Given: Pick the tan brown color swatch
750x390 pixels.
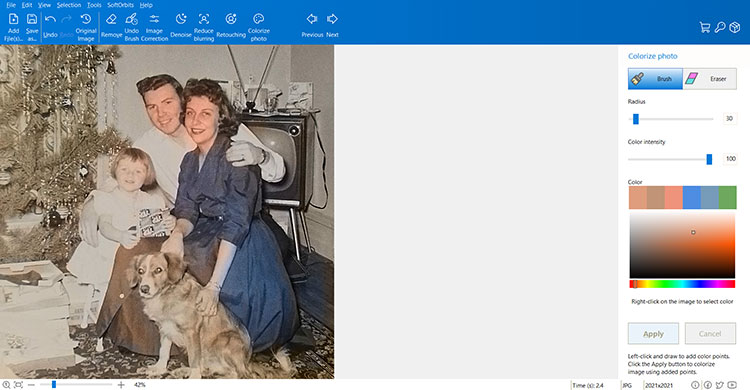Looking at the screenshot, I should pyautogui.click(x=656, y=198).
